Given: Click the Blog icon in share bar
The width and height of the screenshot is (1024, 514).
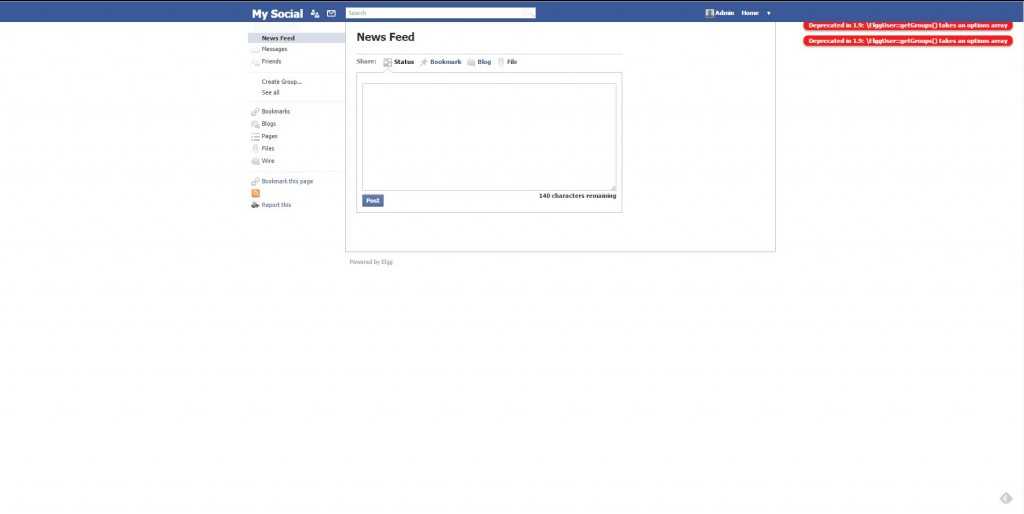Looking at the screenshot, I should [x=471, y=62].
